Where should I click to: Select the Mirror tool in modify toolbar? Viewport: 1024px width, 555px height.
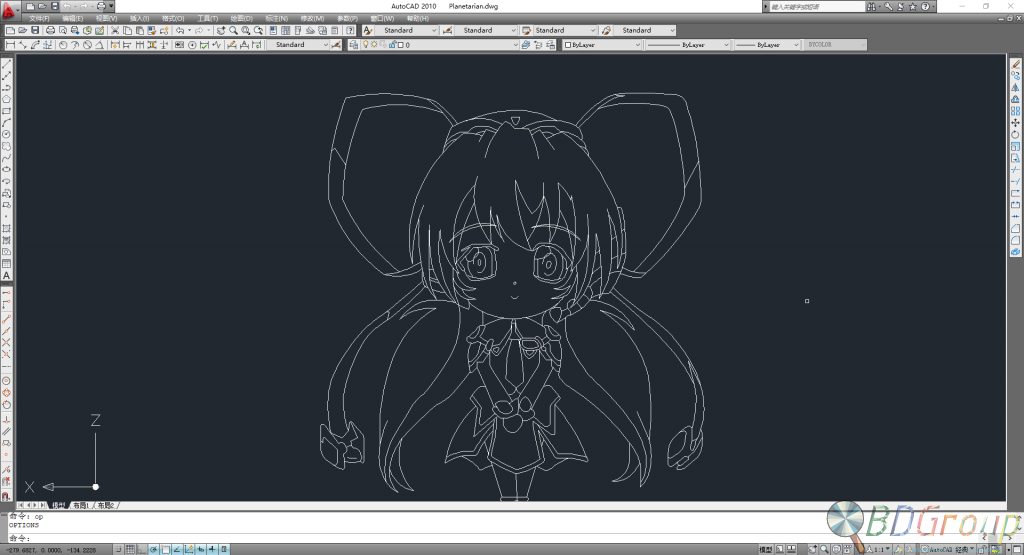point(1016,87)
